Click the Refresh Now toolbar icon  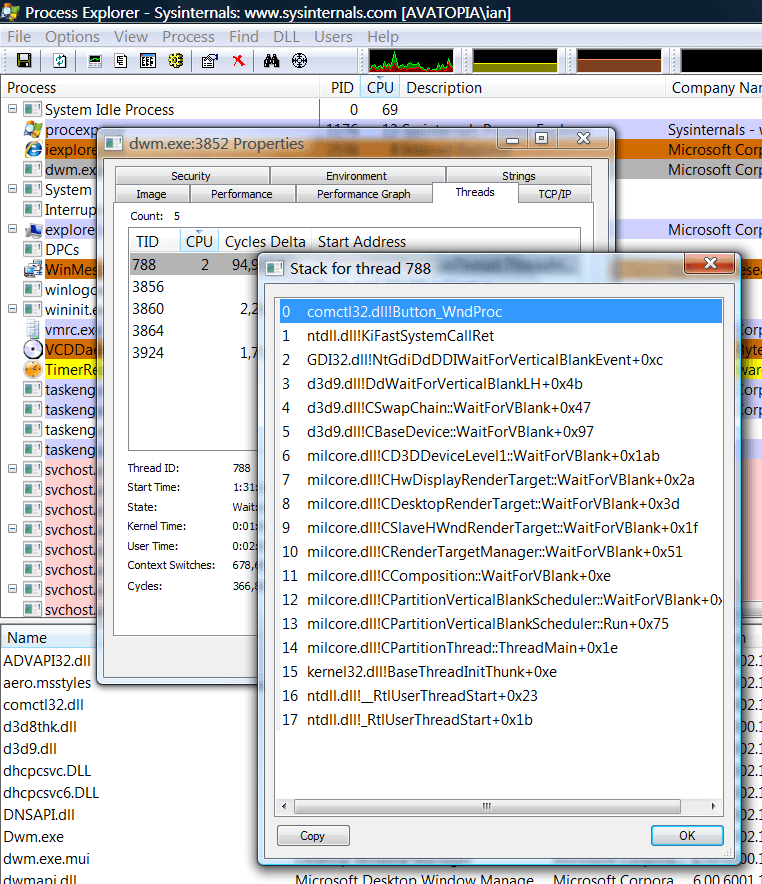[x=59, y=61]
